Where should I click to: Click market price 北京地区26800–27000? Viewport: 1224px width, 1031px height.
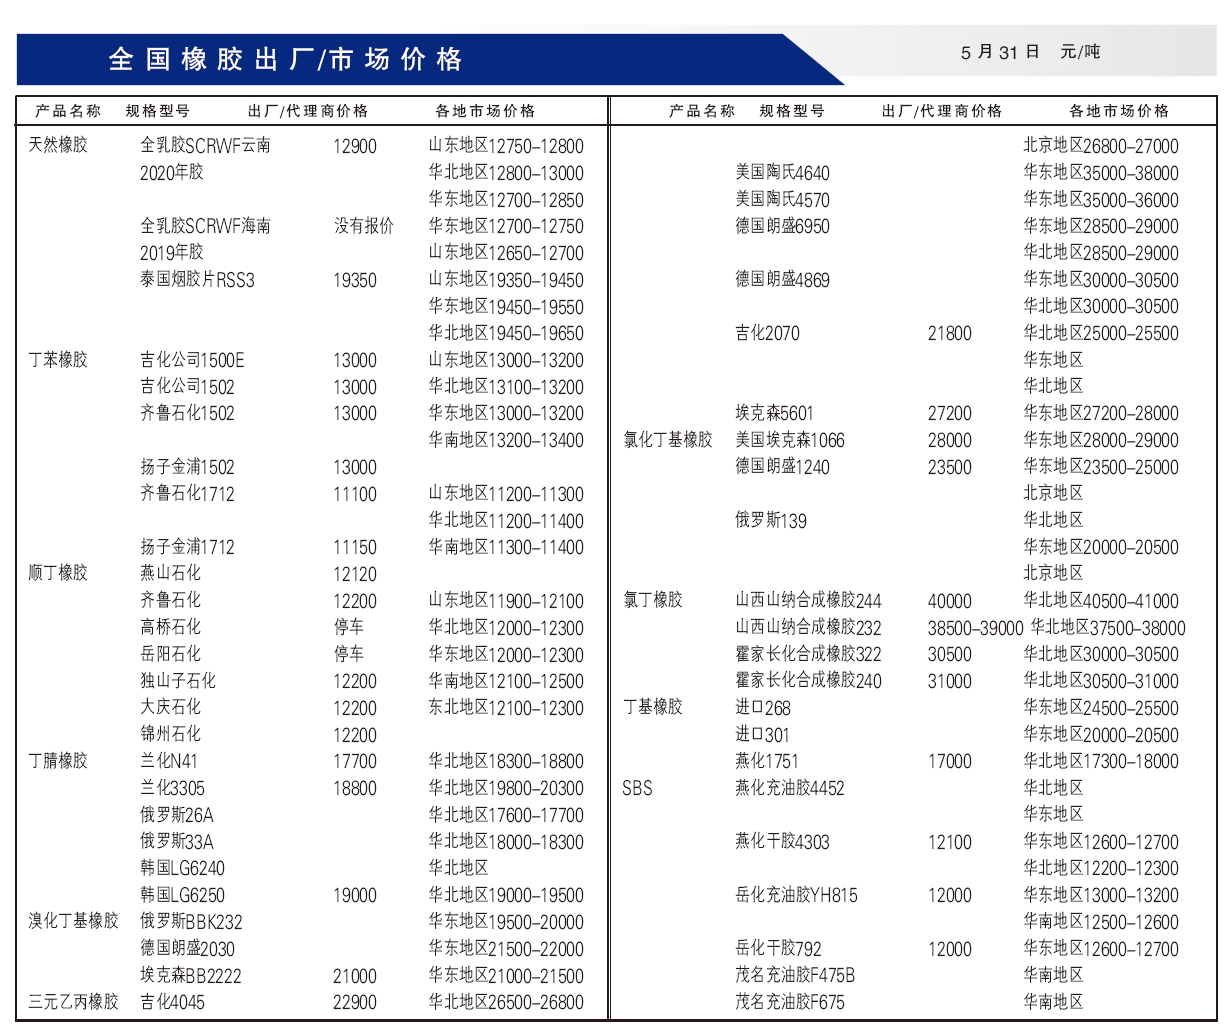pos(1101,146)
